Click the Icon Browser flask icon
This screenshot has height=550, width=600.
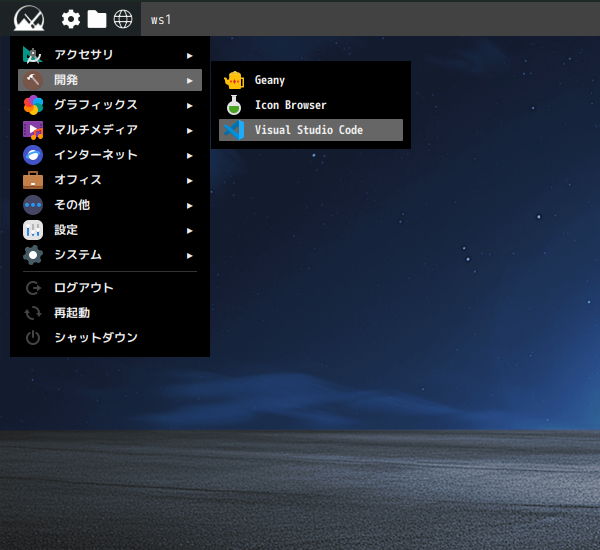[x=234, y=105]
